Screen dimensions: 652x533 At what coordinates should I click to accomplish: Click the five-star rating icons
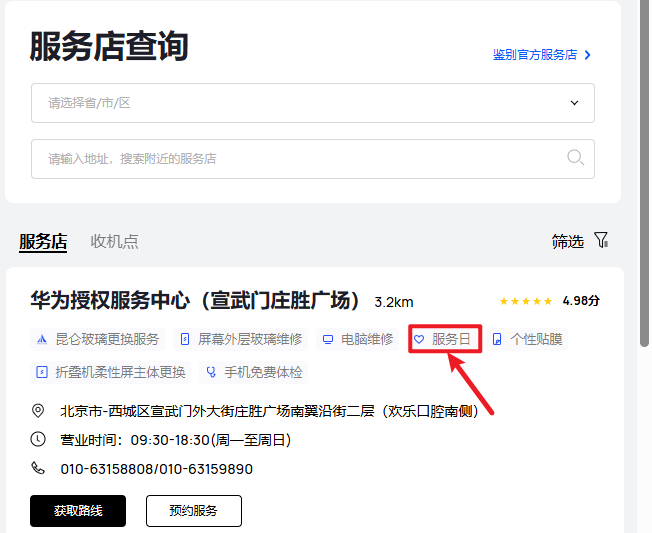tap(526, 301)
